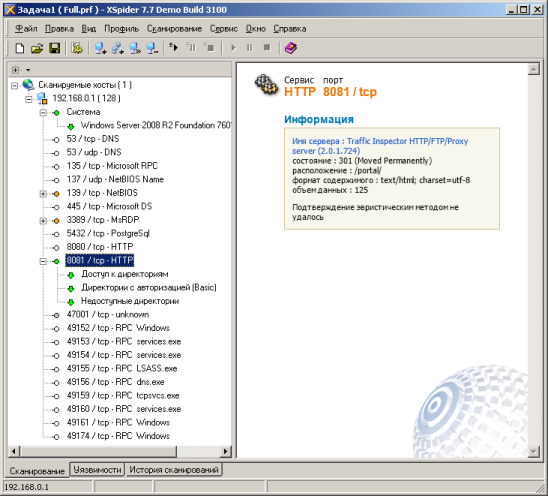Open help using the purple book icon
Screen dimensions: 548x496
coord(291,48)
